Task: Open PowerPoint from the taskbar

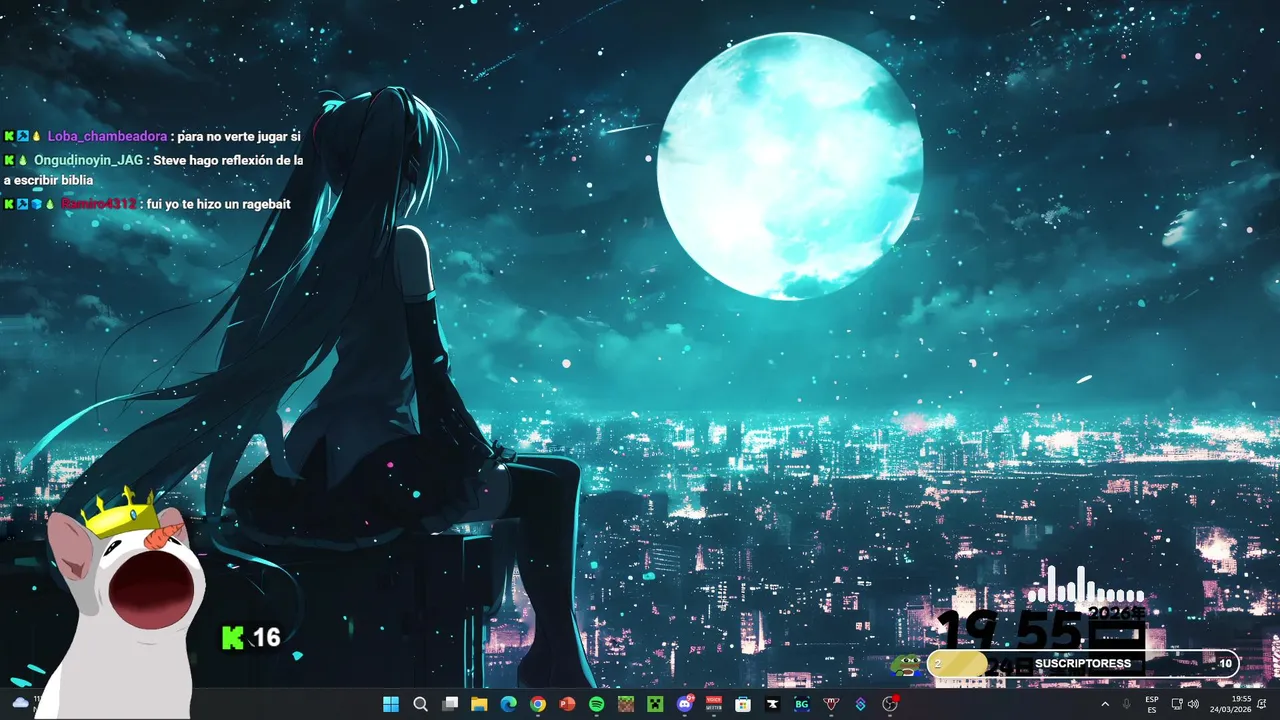Action: pos(567,704)
